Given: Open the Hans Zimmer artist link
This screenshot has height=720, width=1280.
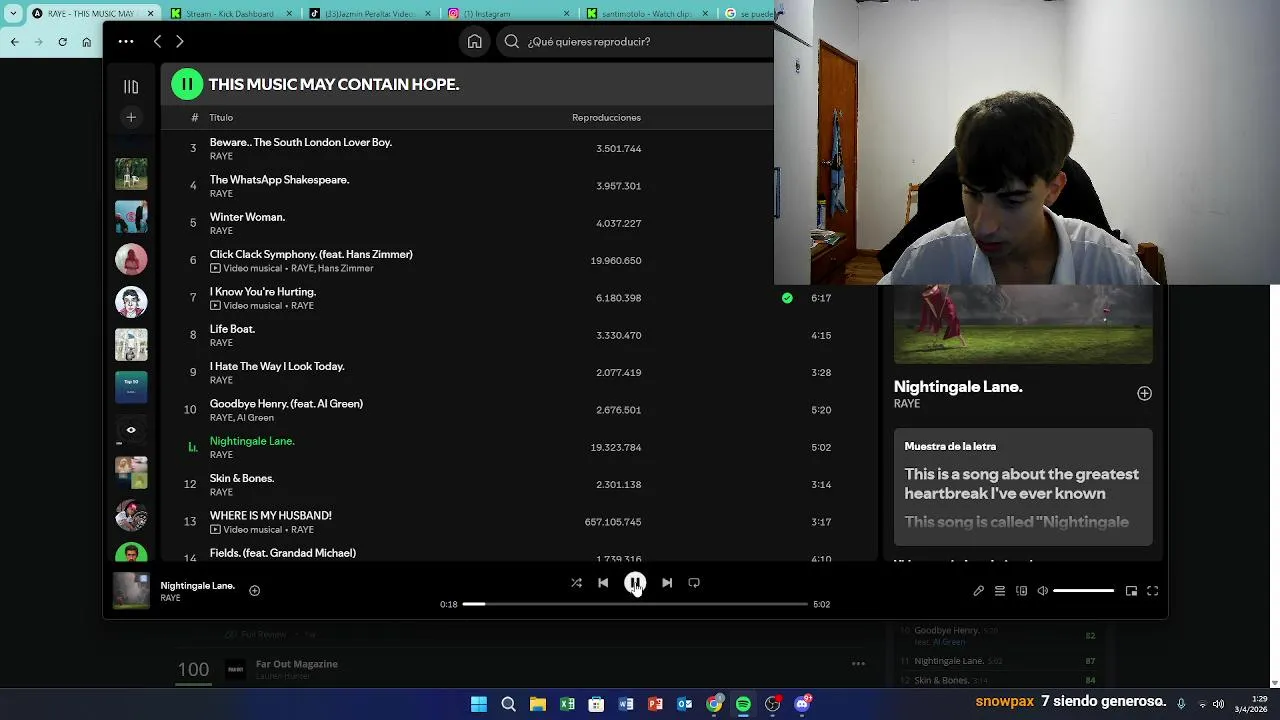Looking at the screenshot, I should (345, 268).
